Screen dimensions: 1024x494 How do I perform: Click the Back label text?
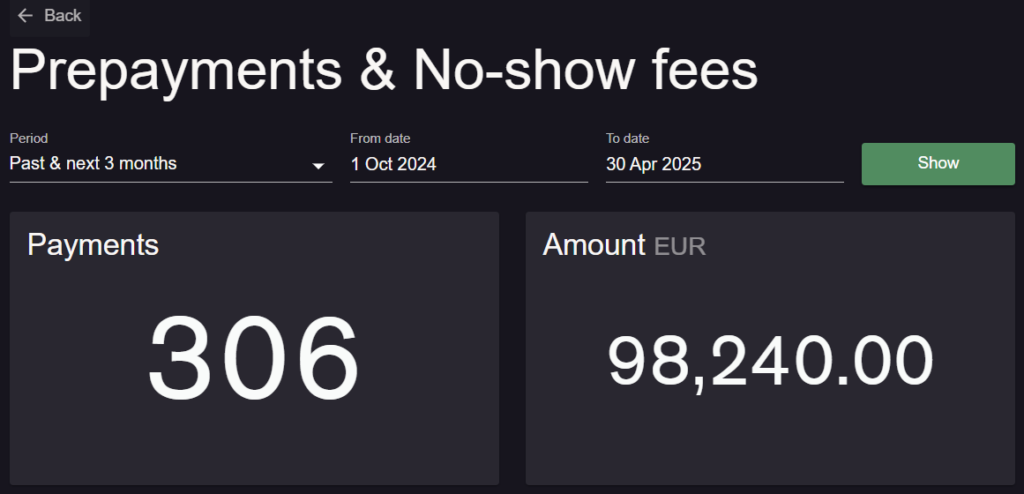coord(63,15)
